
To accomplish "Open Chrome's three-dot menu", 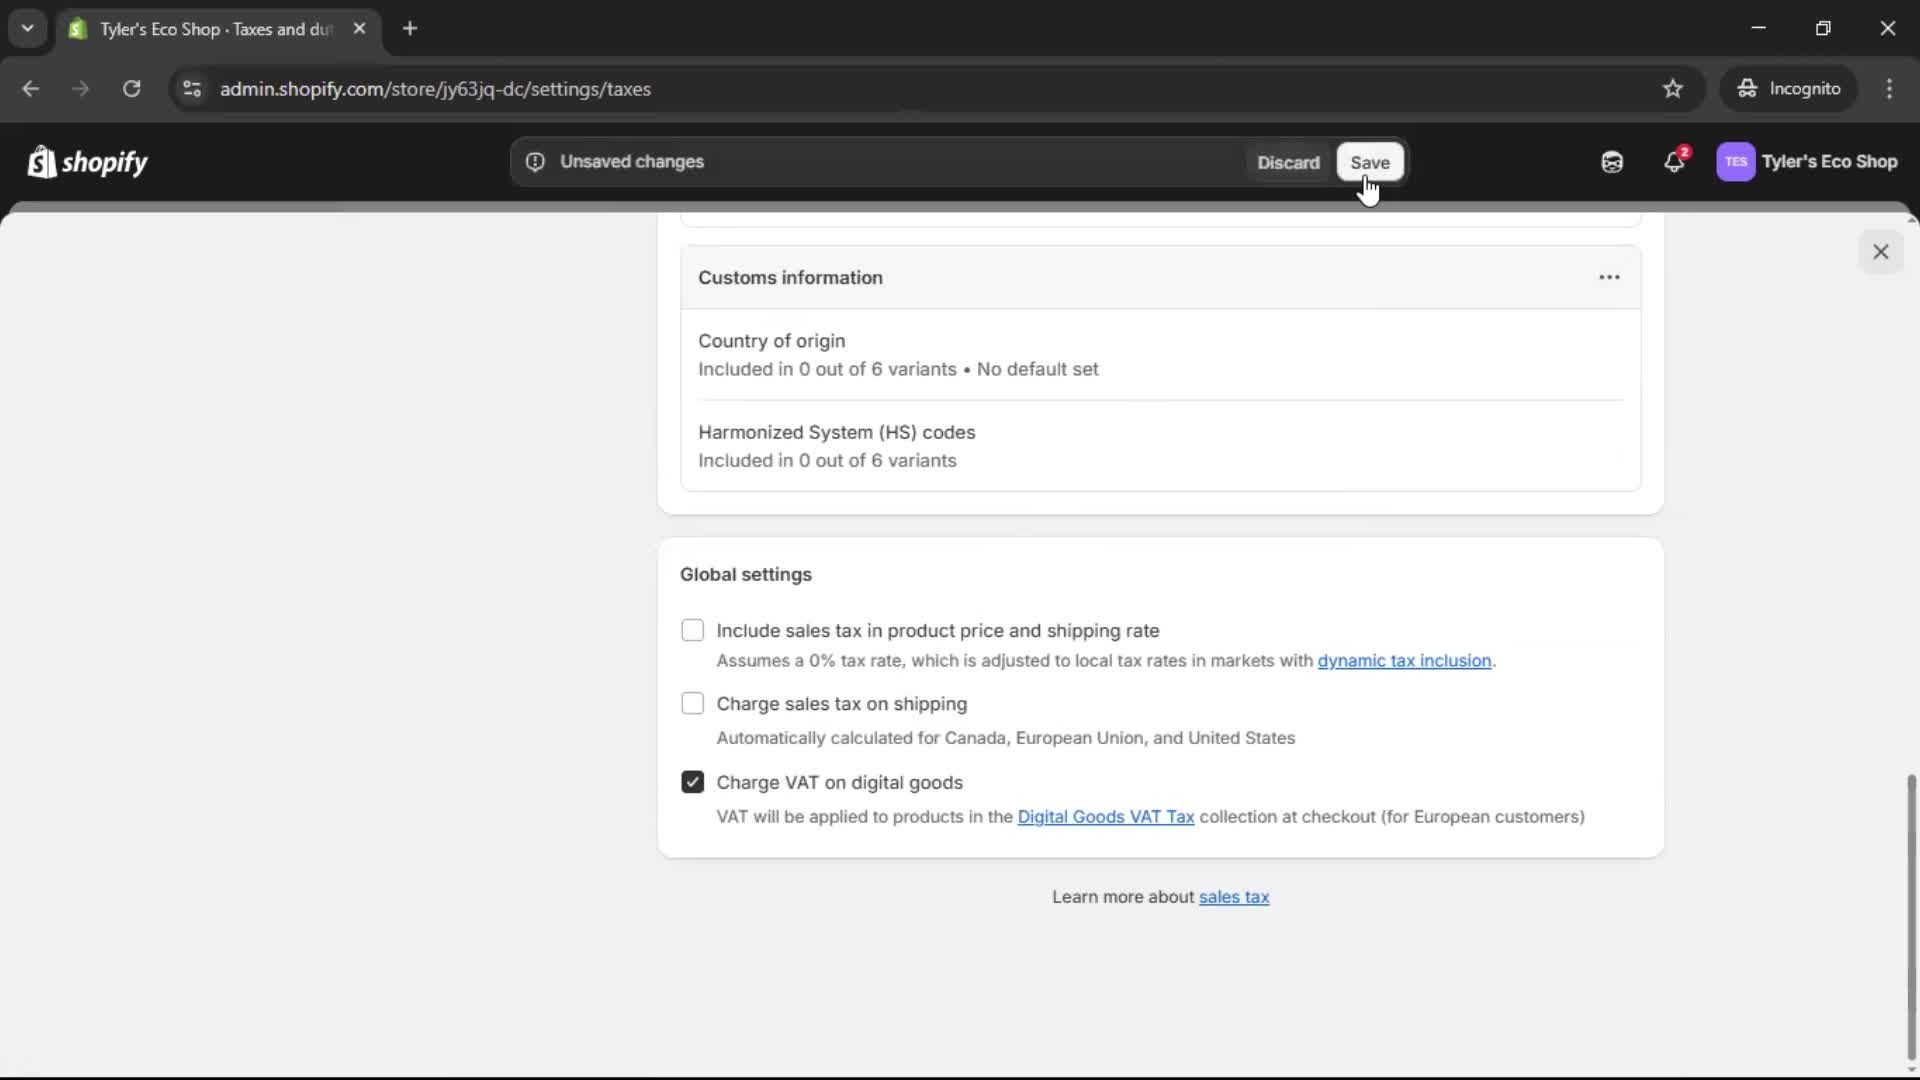I will (1890, 89).
